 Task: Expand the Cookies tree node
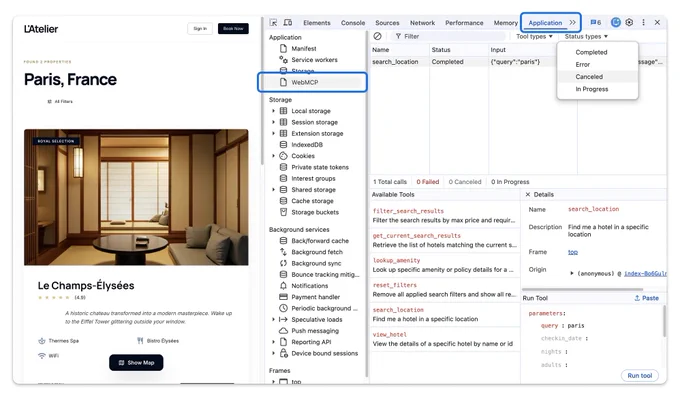tap(273, 156)
